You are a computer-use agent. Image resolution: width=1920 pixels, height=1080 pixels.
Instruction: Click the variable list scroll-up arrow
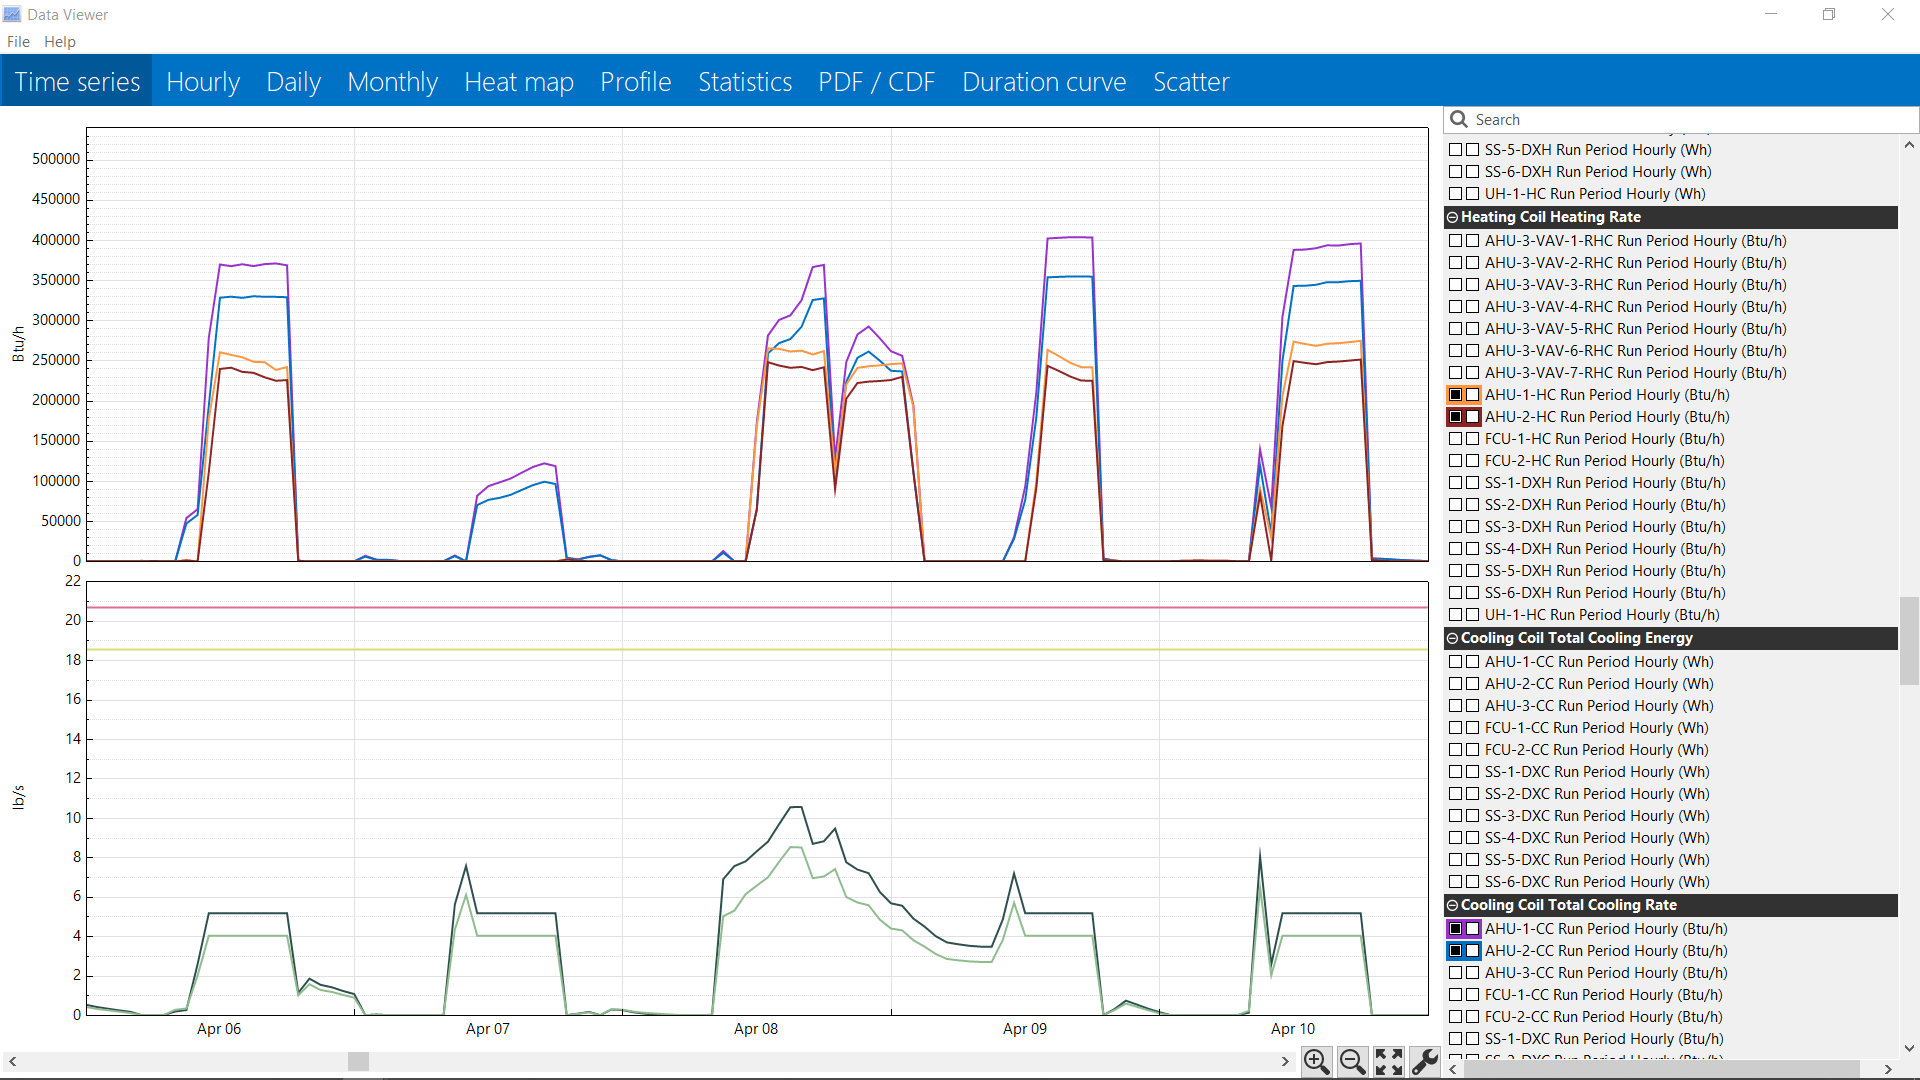(1909, 145)
